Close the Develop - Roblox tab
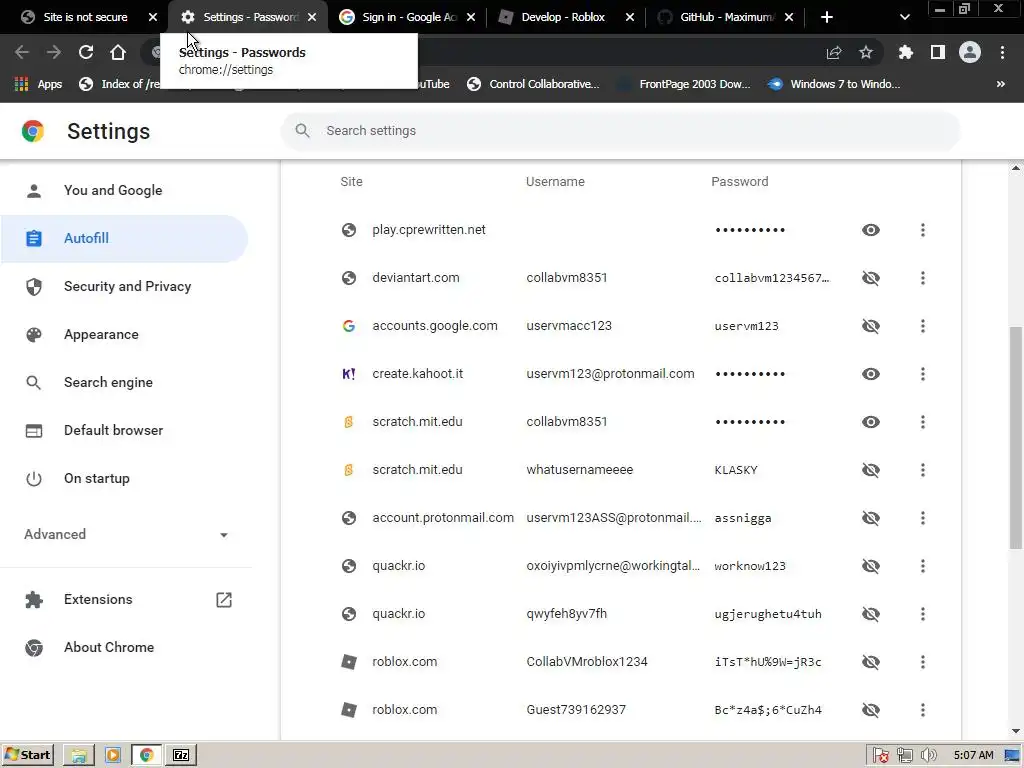This screenshot has width=1024, height=768. 630,17
